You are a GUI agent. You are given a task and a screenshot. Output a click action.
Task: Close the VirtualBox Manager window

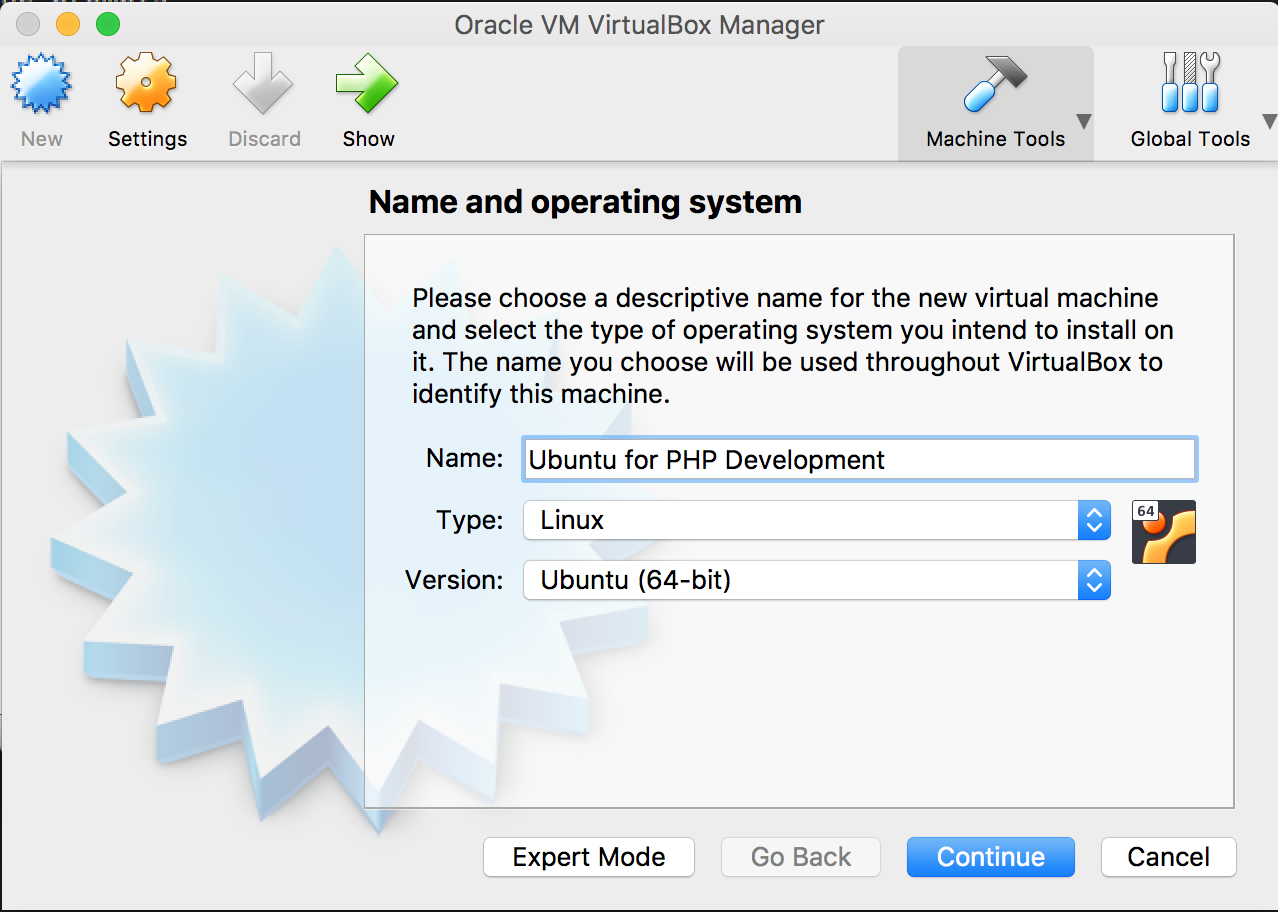click(29, 24)
